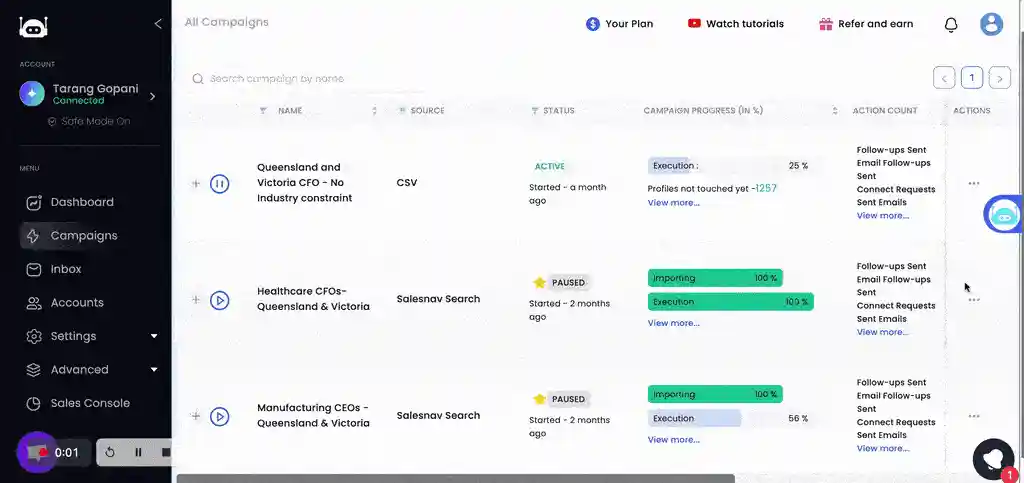Open Your Plan link
This screenshot has width=1024, height=483.
619,24
